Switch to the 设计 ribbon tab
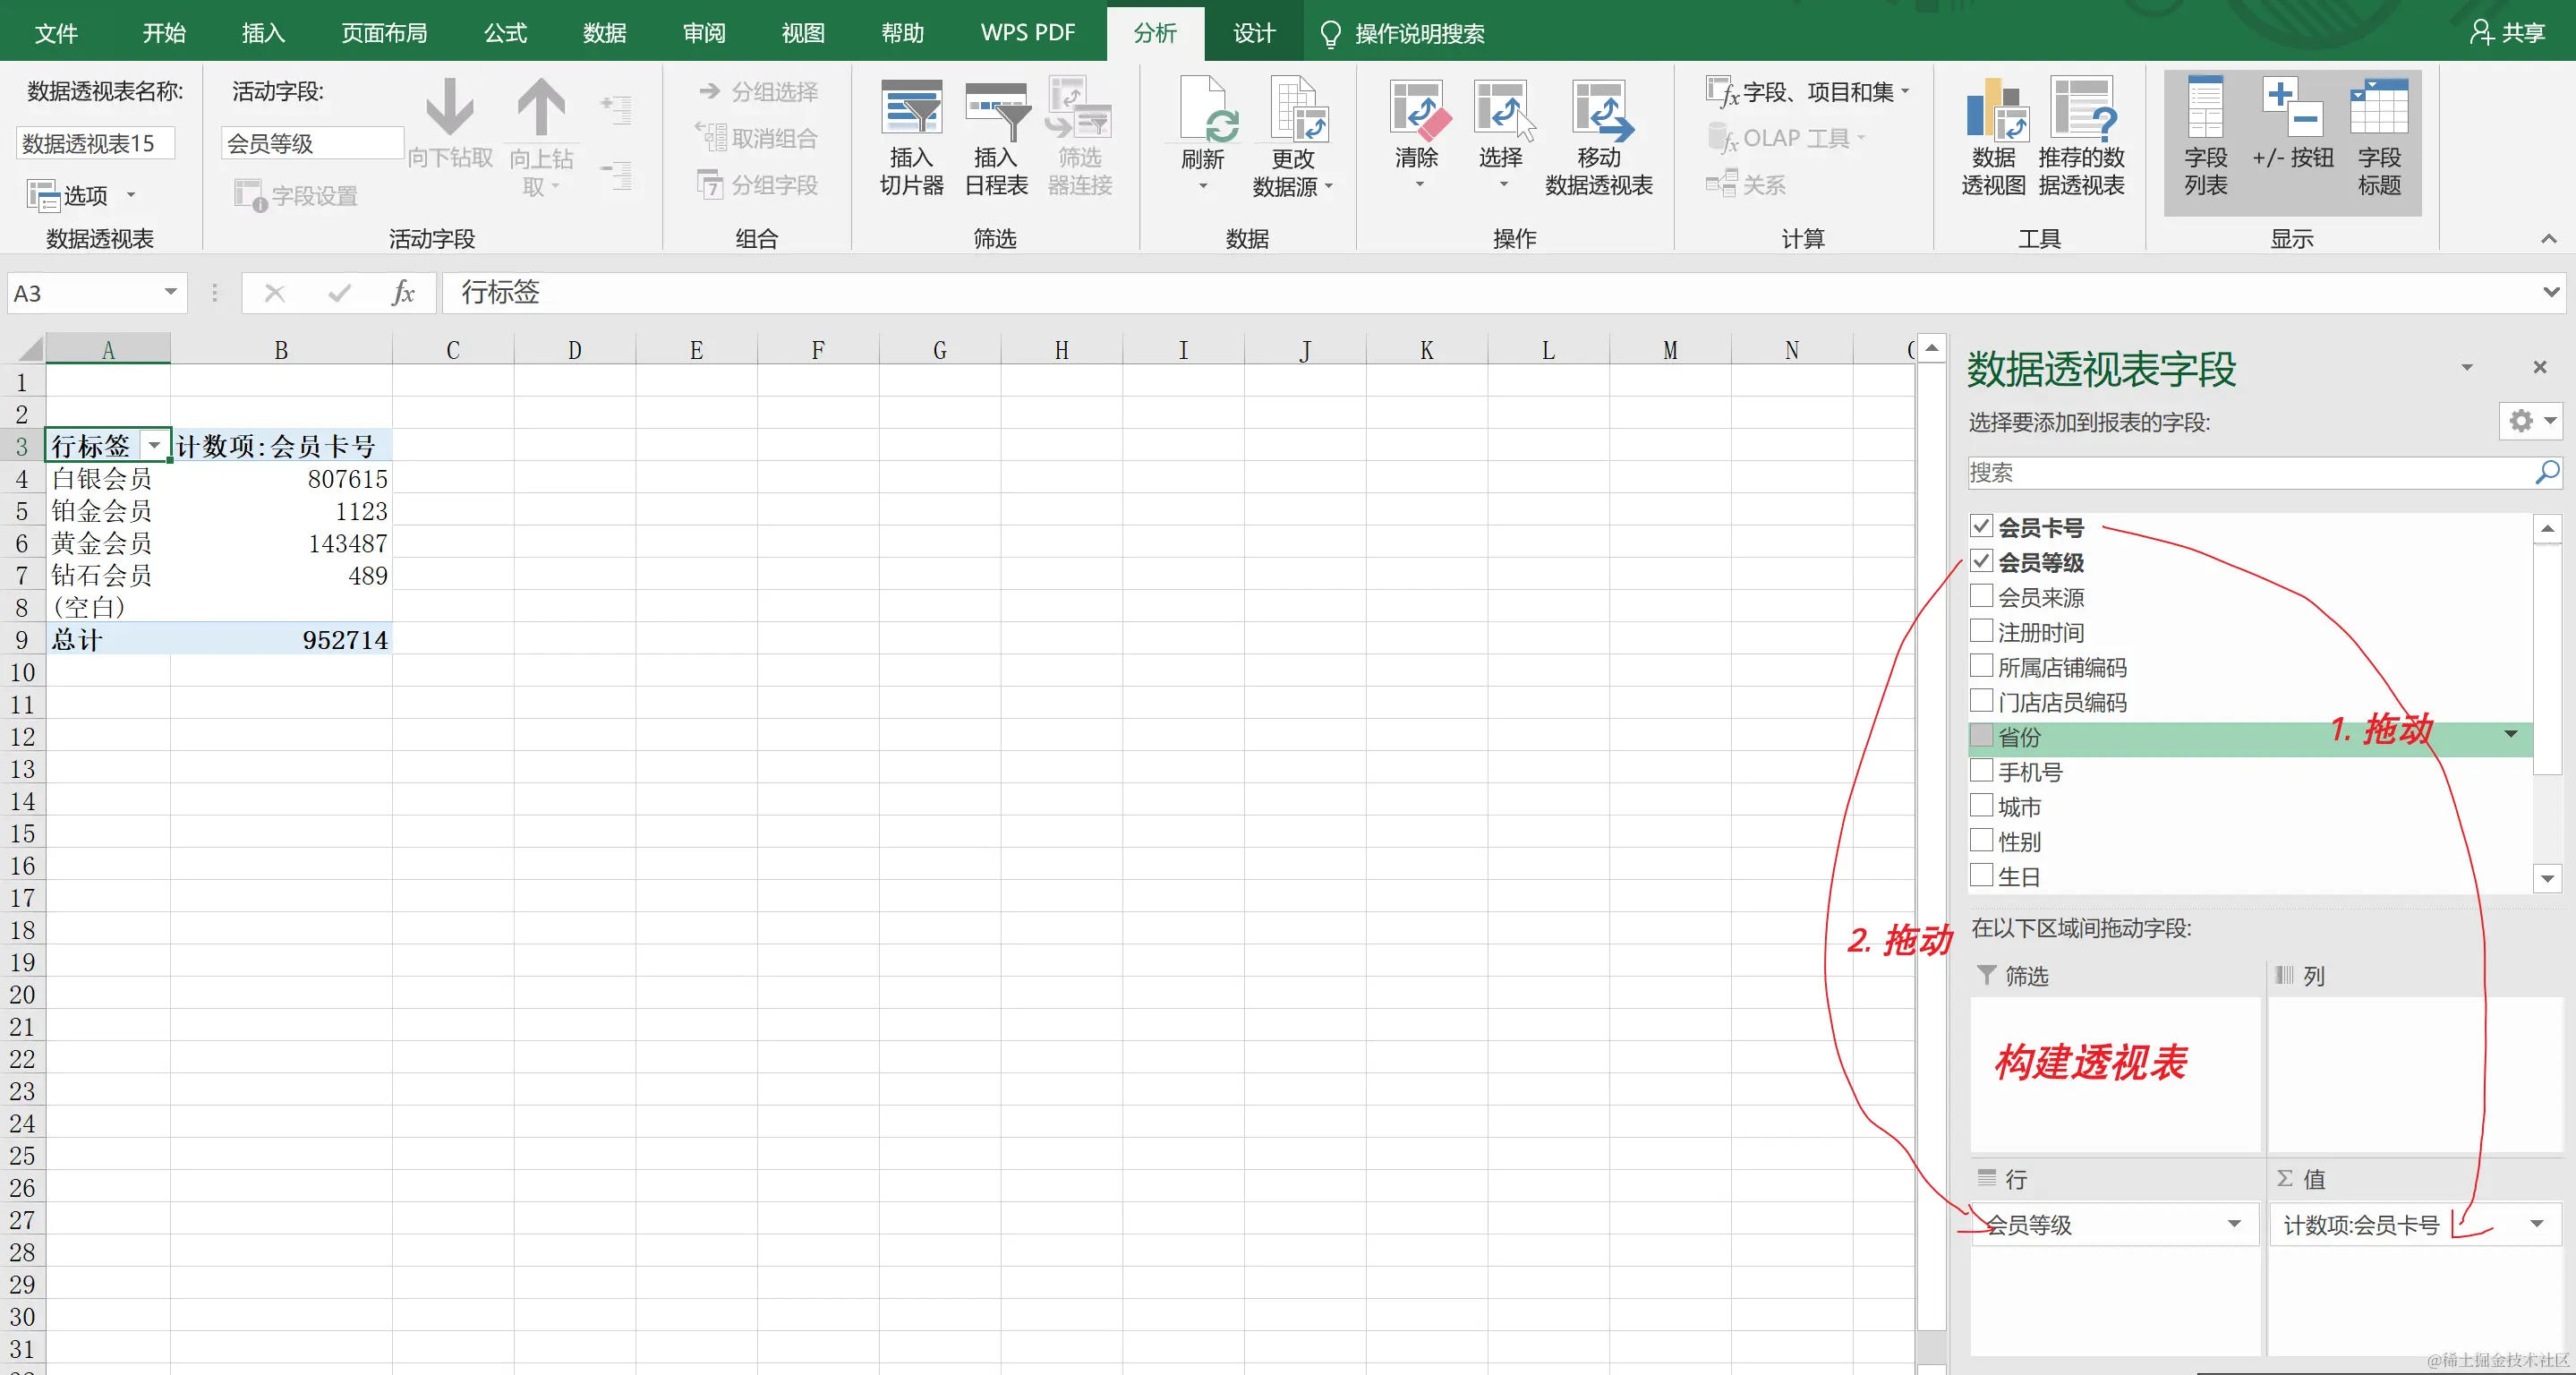The image size is (2576, 1375). [x=1253, y=33]
